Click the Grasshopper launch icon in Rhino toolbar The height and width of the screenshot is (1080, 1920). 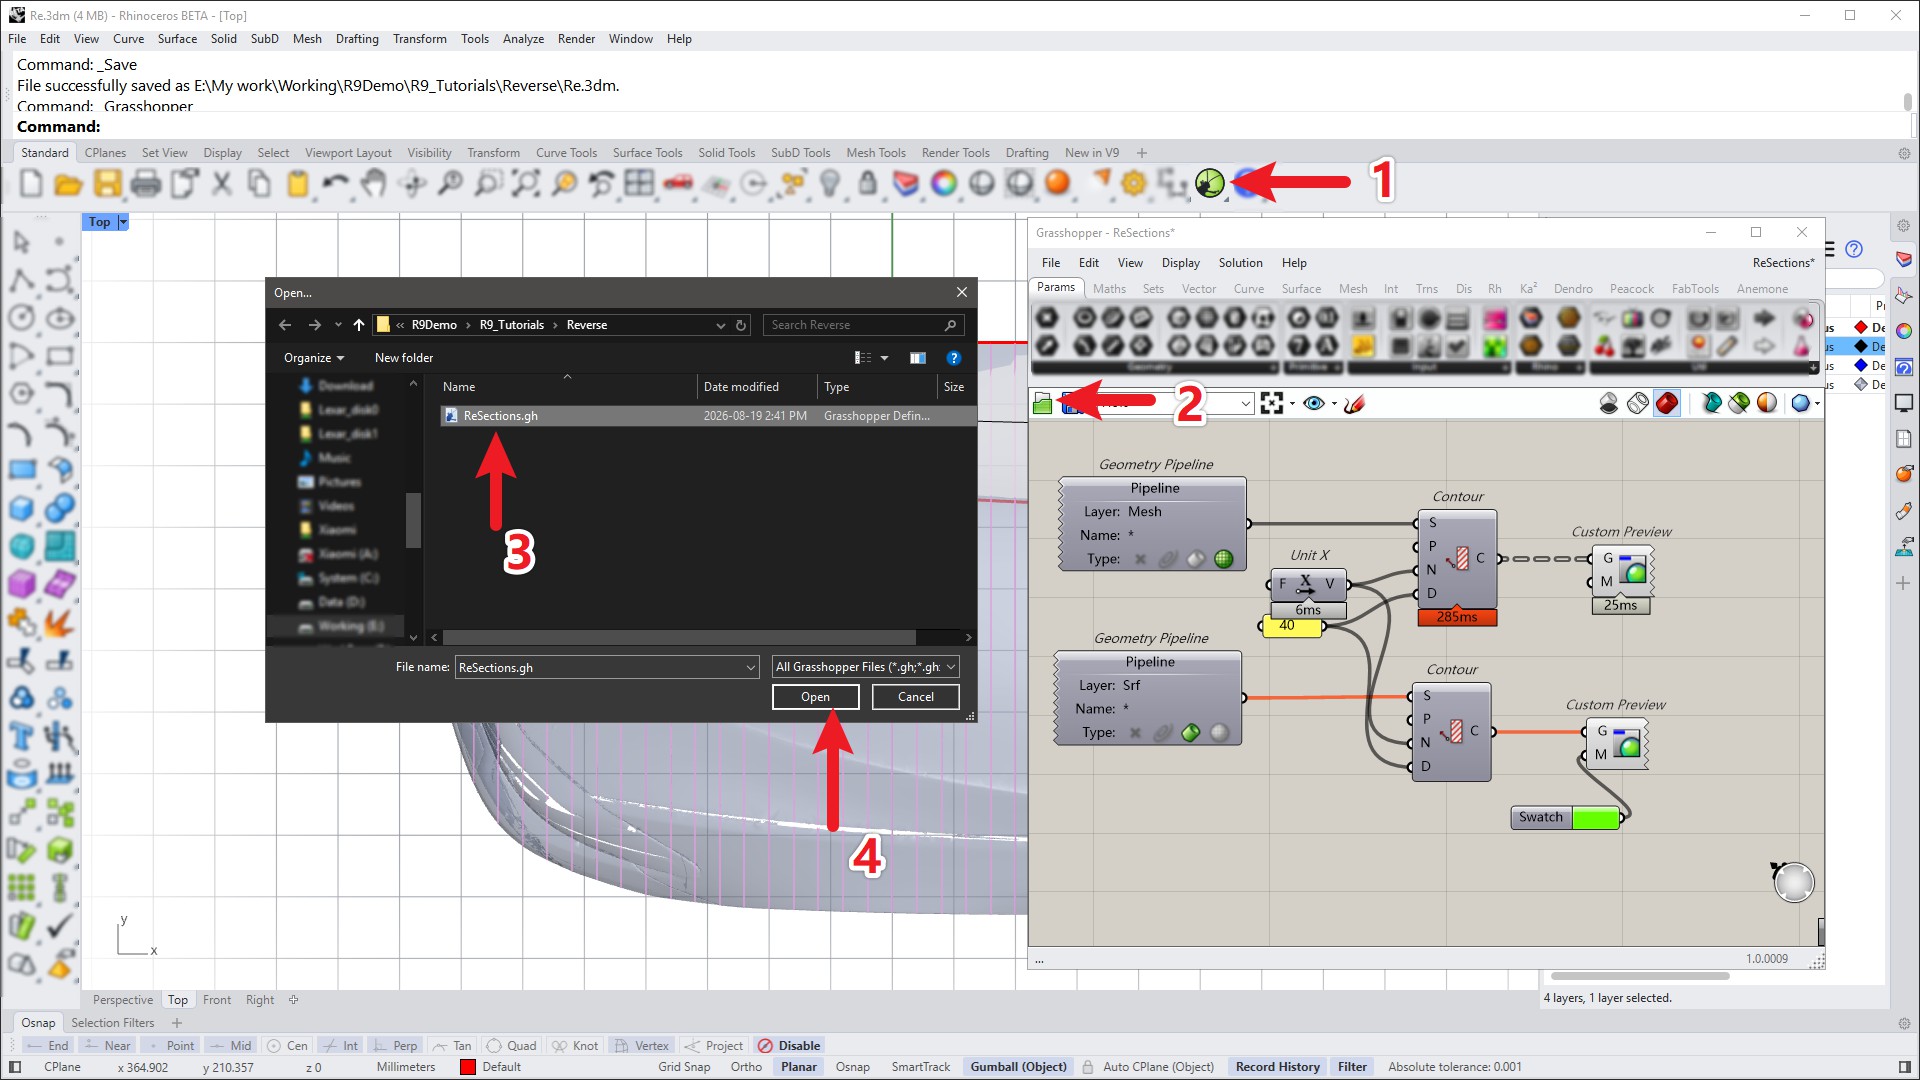tap(1209, 183)
